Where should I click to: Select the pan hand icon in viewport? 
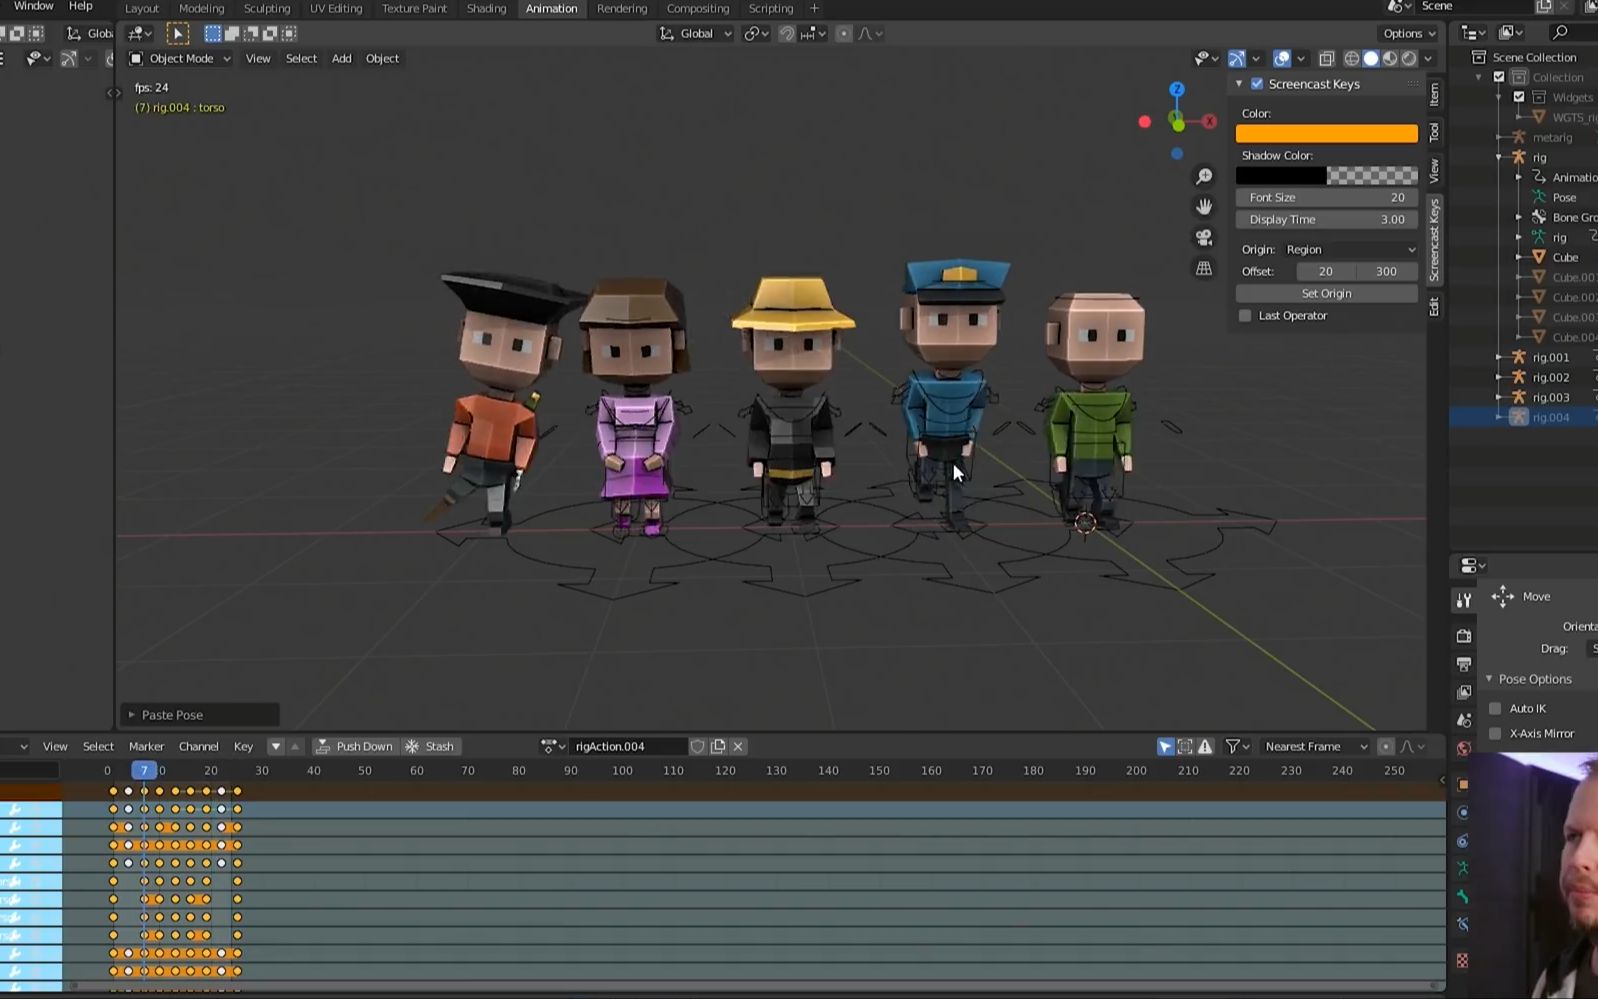1204,207
